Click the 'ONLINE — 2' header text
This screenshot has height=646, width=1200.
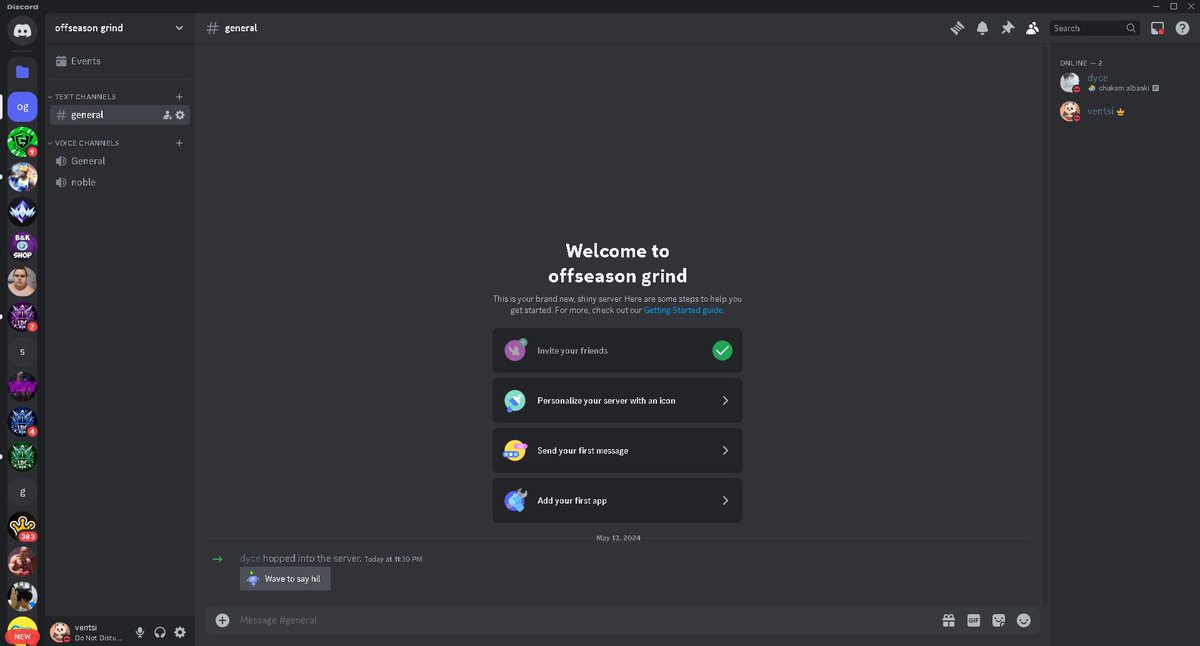click(x=1081, y=62)
